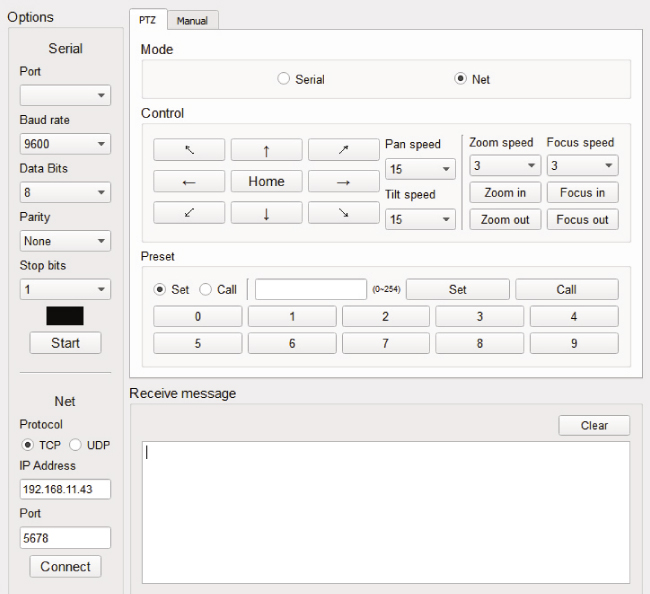Expand the Pan speed dropdown
This screenshot has height=594, width=650.
pyautogui.click(x=419, y=170)
